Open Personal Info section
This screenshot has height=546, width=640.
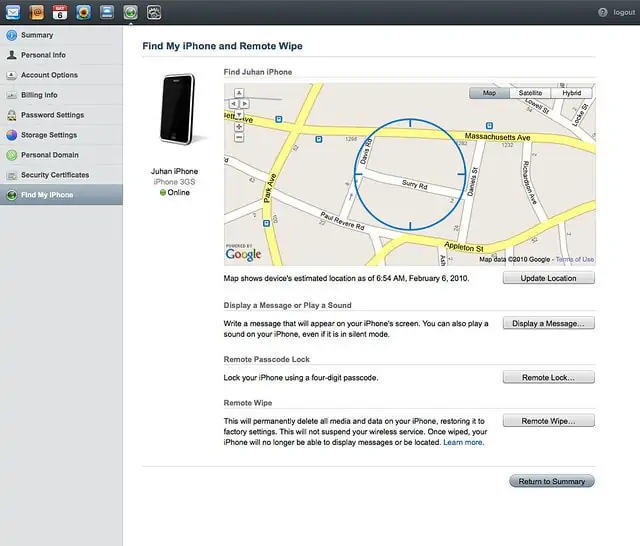[x=61, y=55]
